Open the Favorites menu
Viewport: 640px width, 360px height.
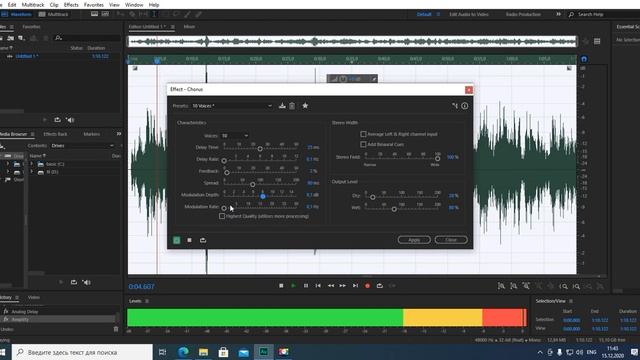pyautogui.click(x=93, y=5)
